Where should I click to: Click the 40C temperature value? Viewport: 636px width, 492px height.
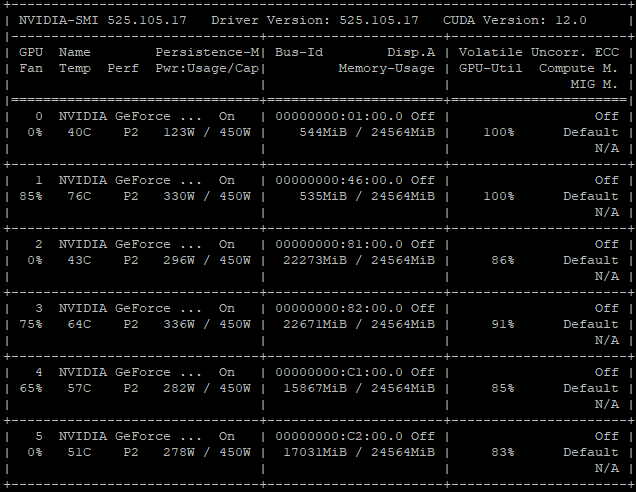(x=79, y=132)
